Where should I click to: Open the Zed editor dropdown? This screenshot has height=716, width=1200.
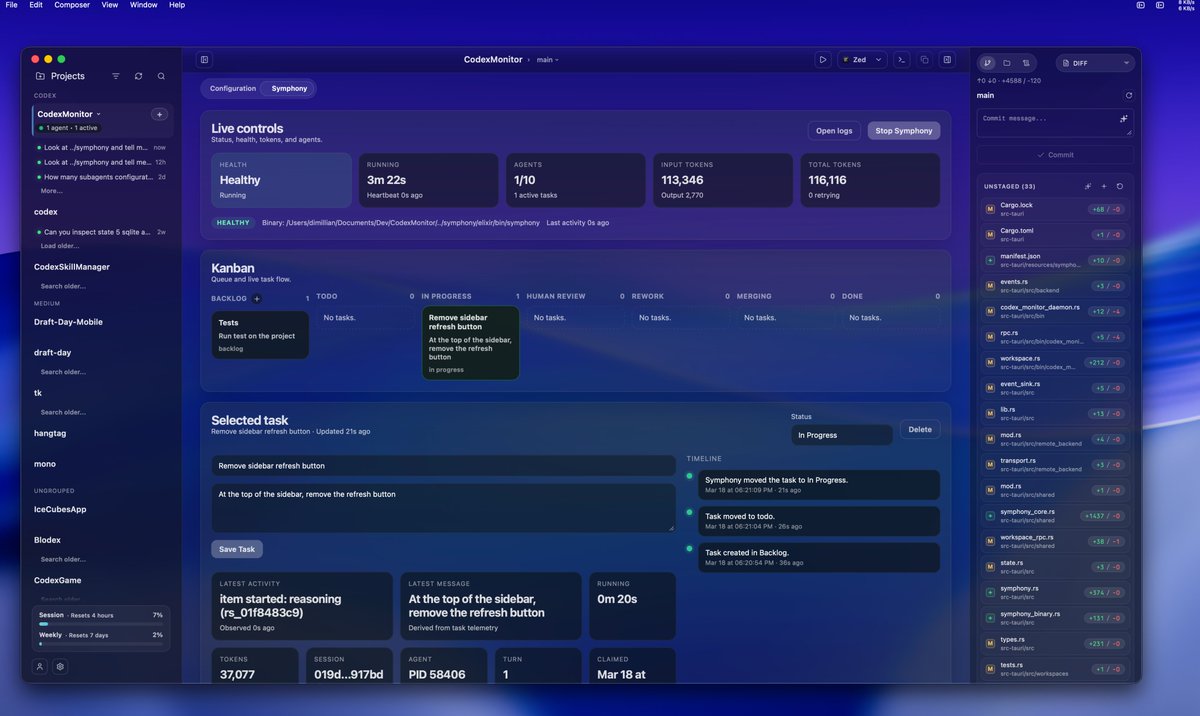[862, 60]
